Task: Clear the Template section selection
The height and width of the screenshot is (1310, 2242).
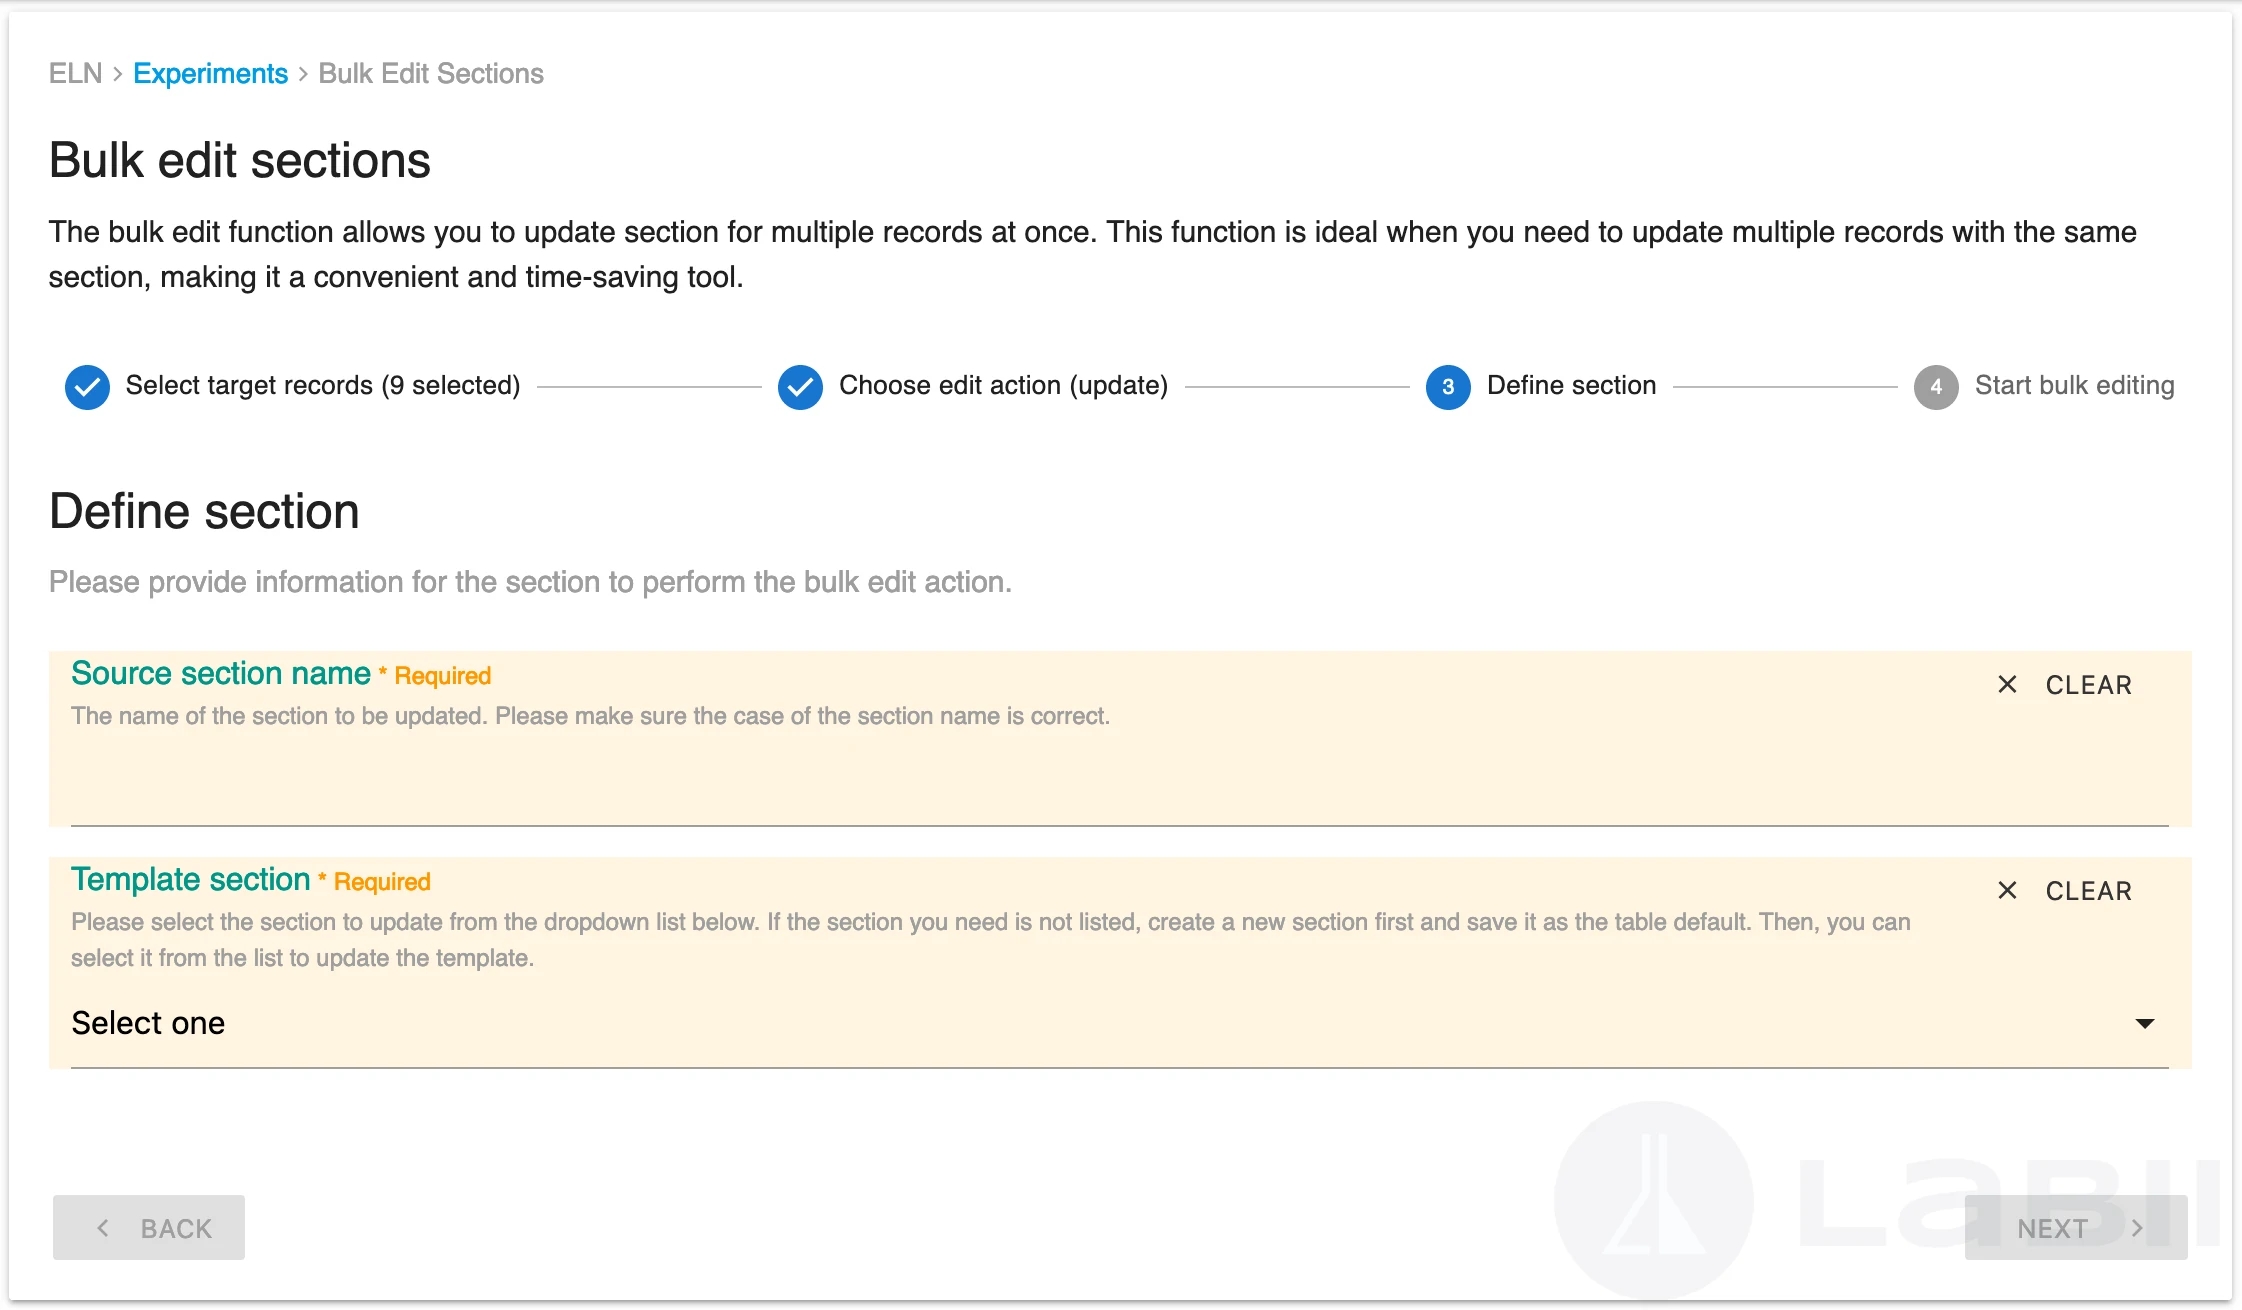Action: 2088,891
